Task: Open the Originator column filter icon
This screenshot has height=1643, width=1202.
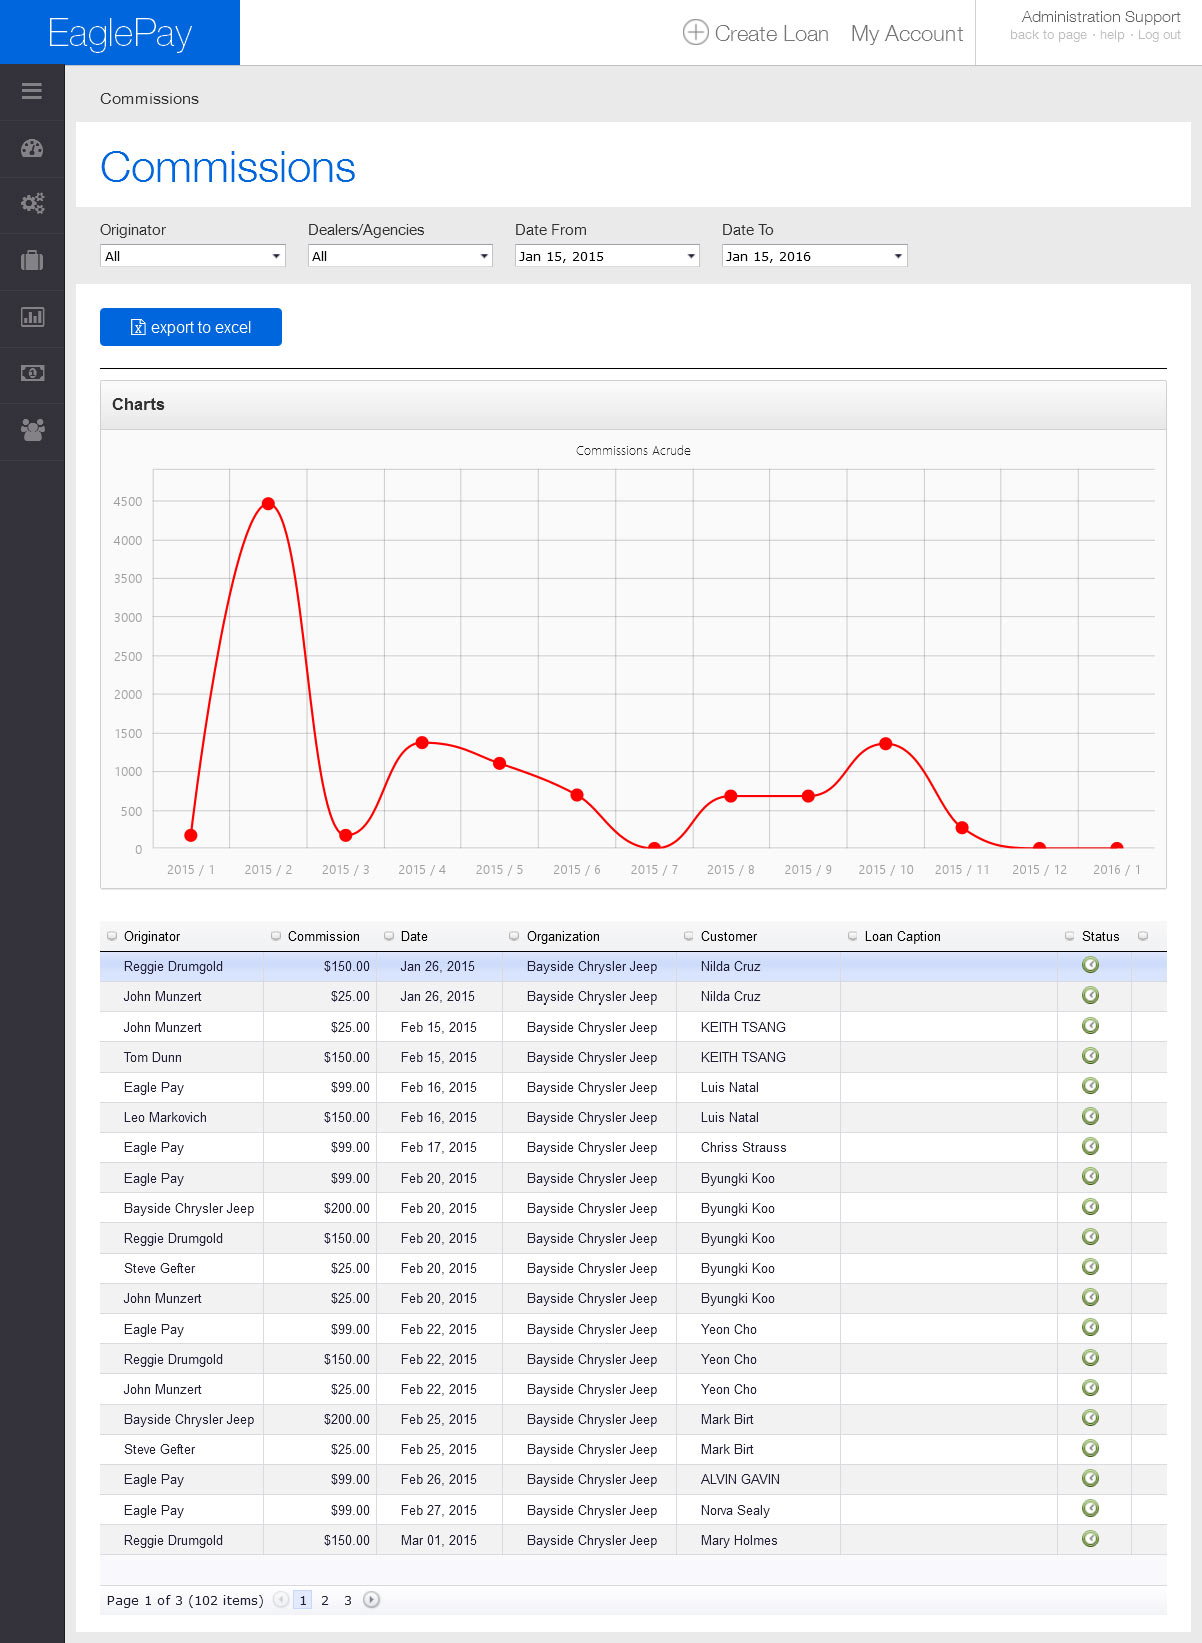Action: pos(112,936)
